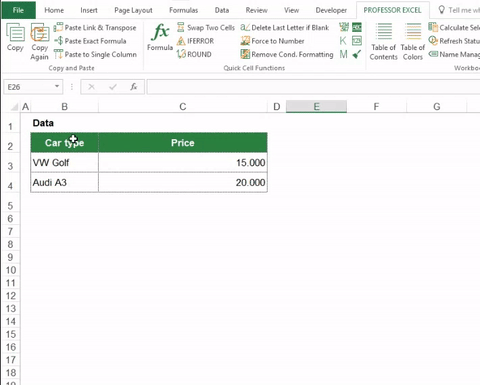
Task: Select Paste Link & Transpose
Action: pos(95,28)
